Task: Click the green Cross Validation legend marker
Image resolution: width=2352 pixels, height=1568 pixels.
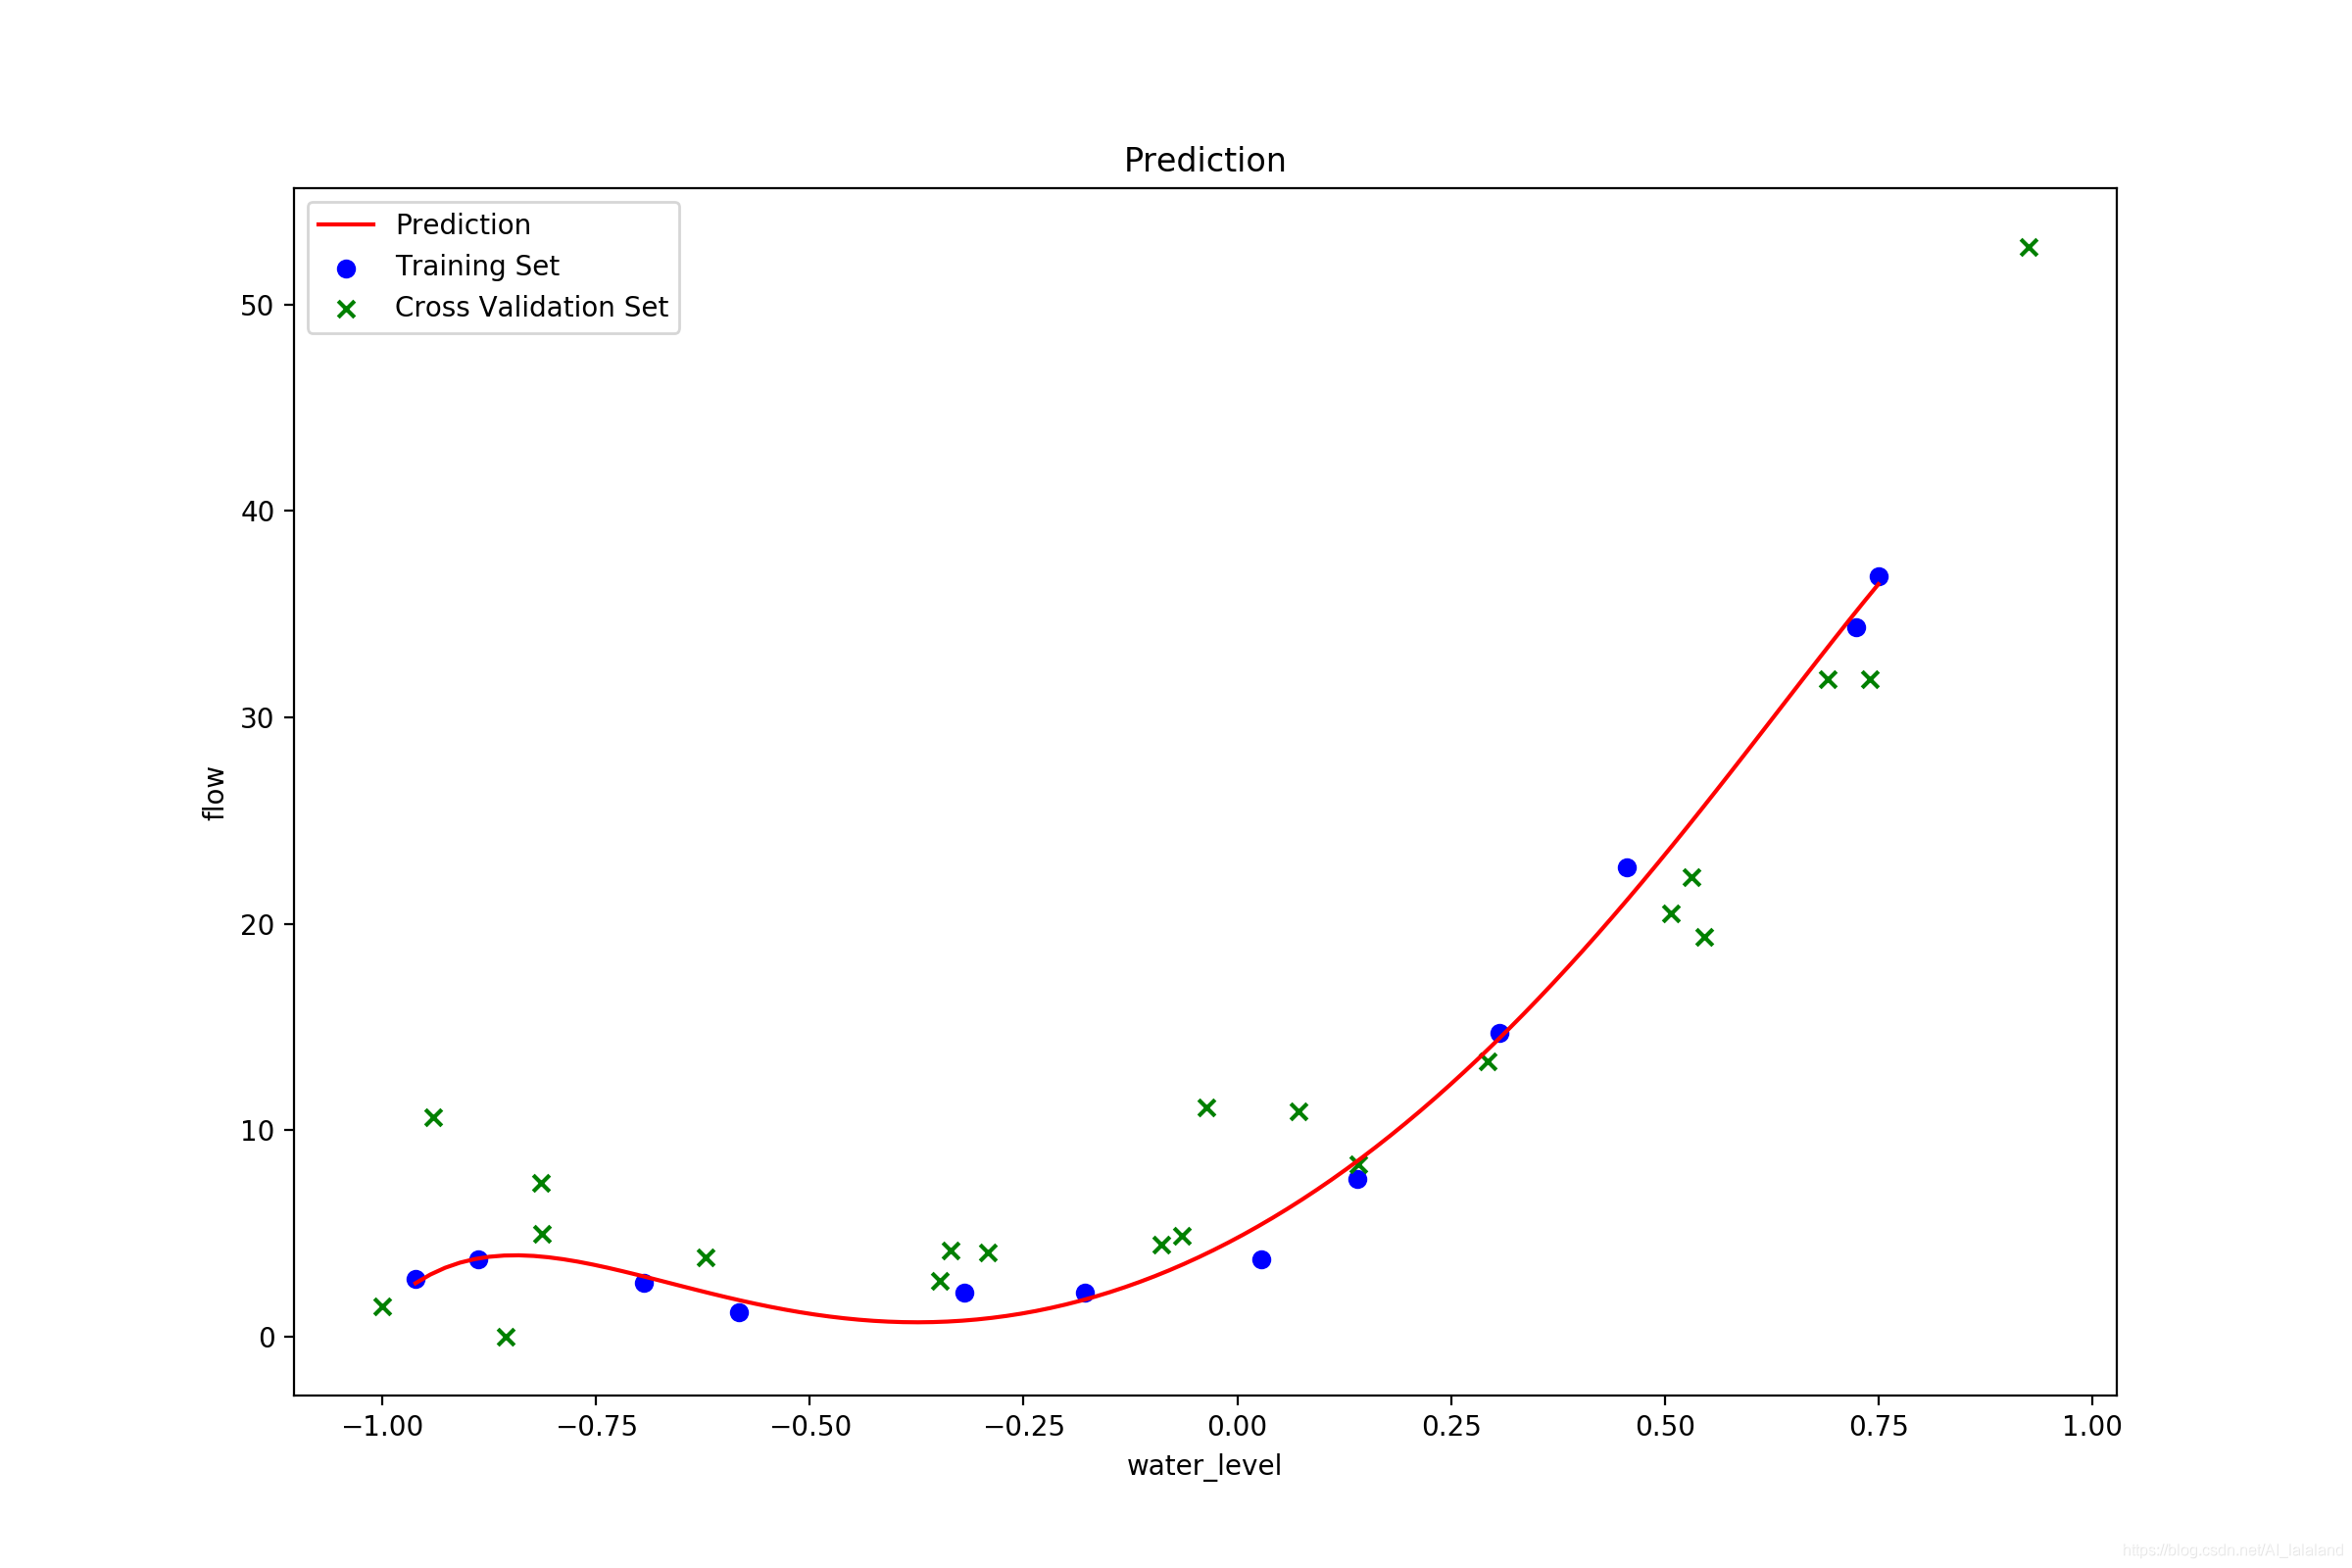Action: 346,310
